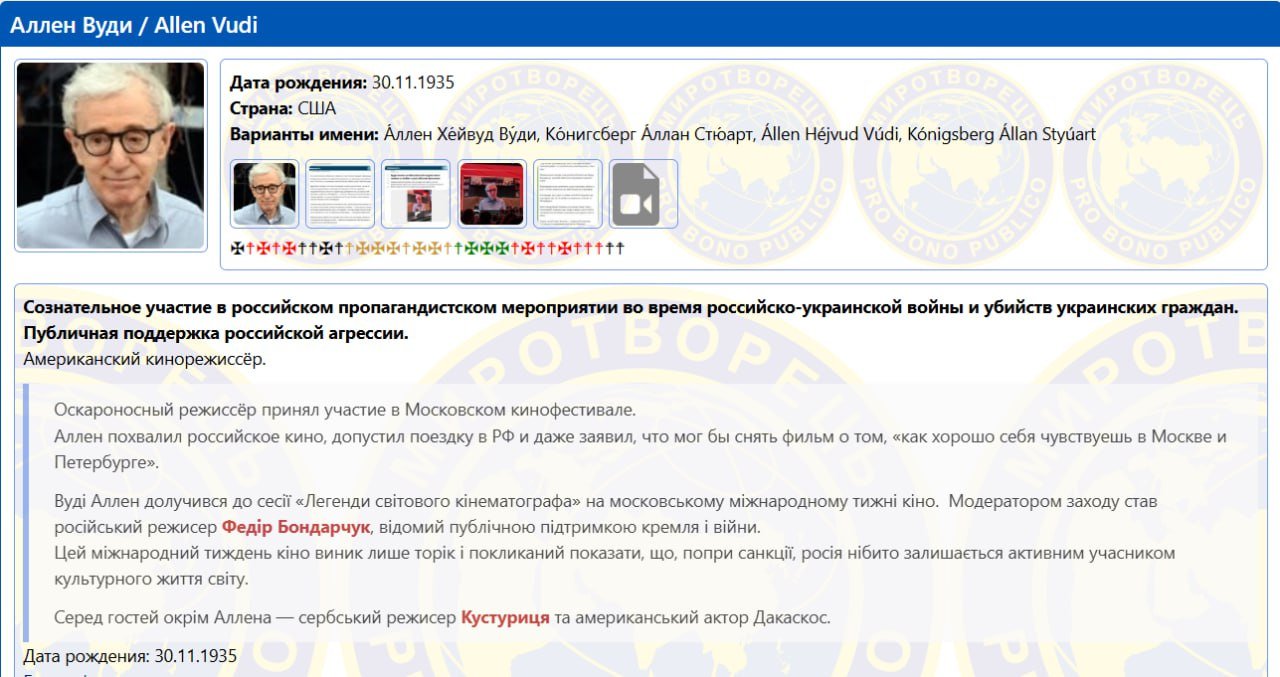Open the gray video file icon
Image resolution: width=1280 pixels, height=677 pixels.
[643, 194]
